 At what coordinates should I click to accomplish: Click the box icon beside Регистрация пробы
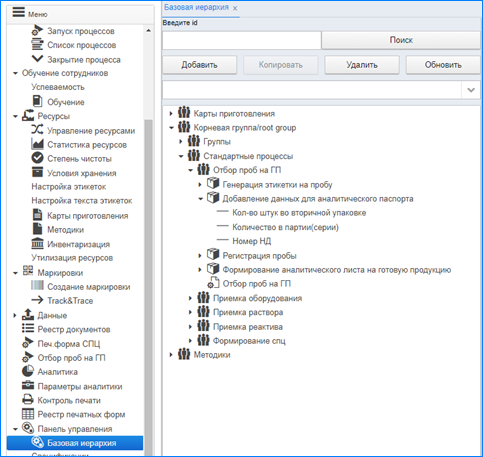[x=213, y=255]
